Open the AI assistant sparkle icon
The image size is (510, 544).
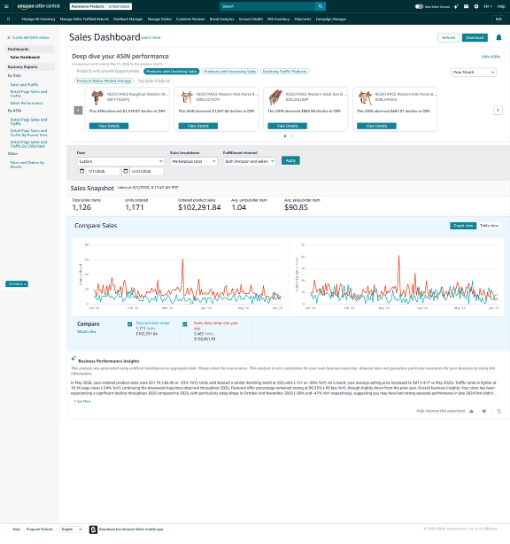(x=456, y=6)
